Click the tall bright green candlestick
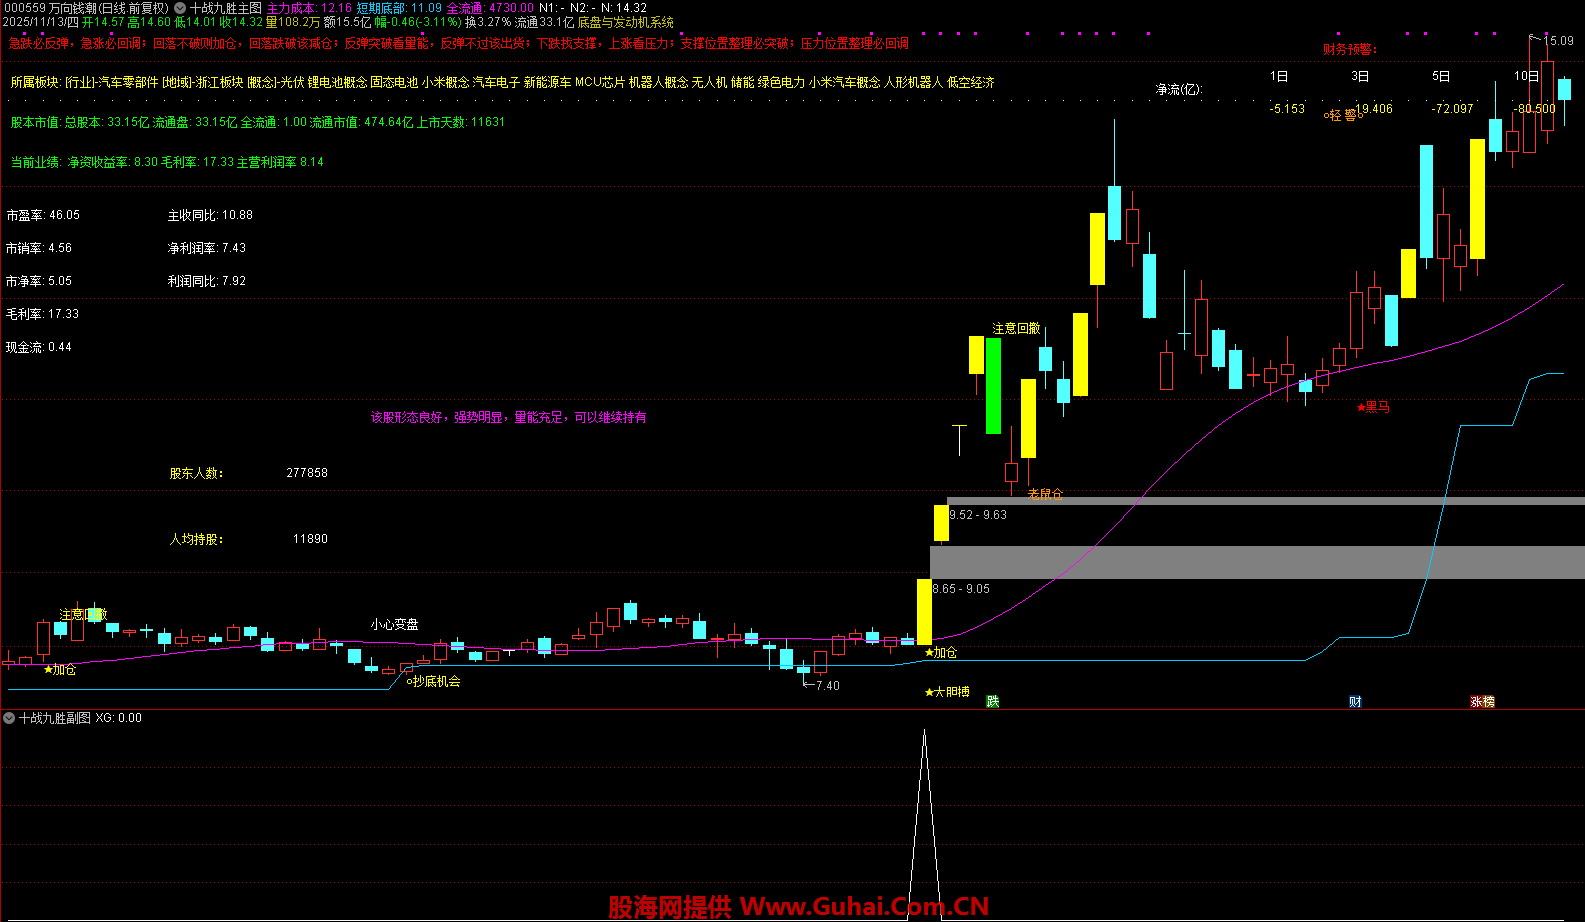 pyautogui.click(x=993, y=385)
